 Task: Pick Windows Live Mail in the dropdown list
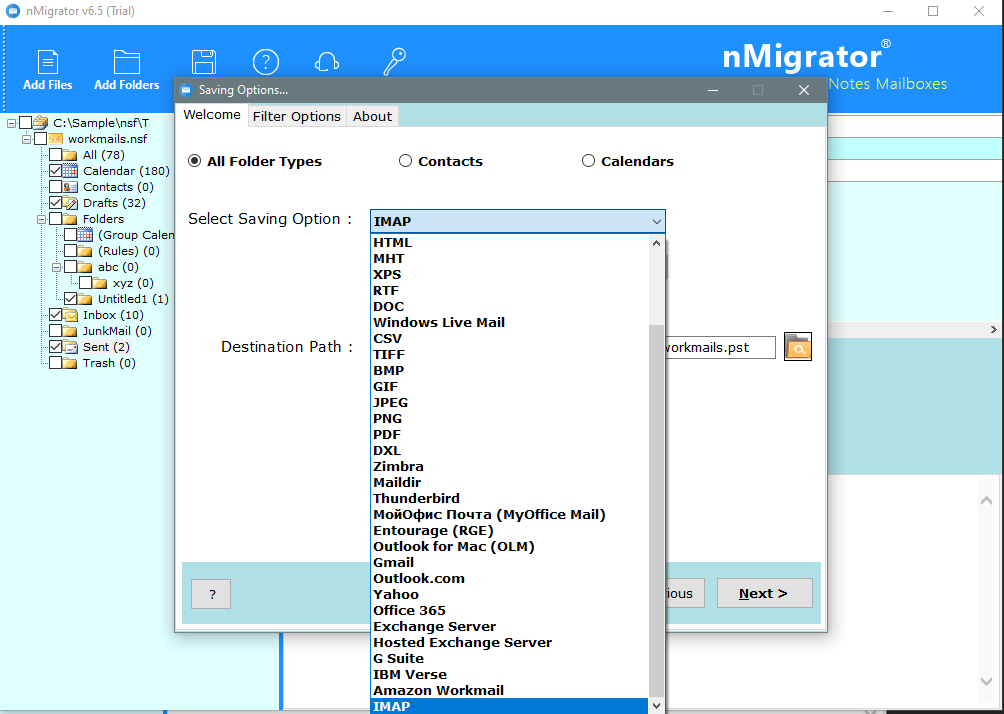(510, 323)
